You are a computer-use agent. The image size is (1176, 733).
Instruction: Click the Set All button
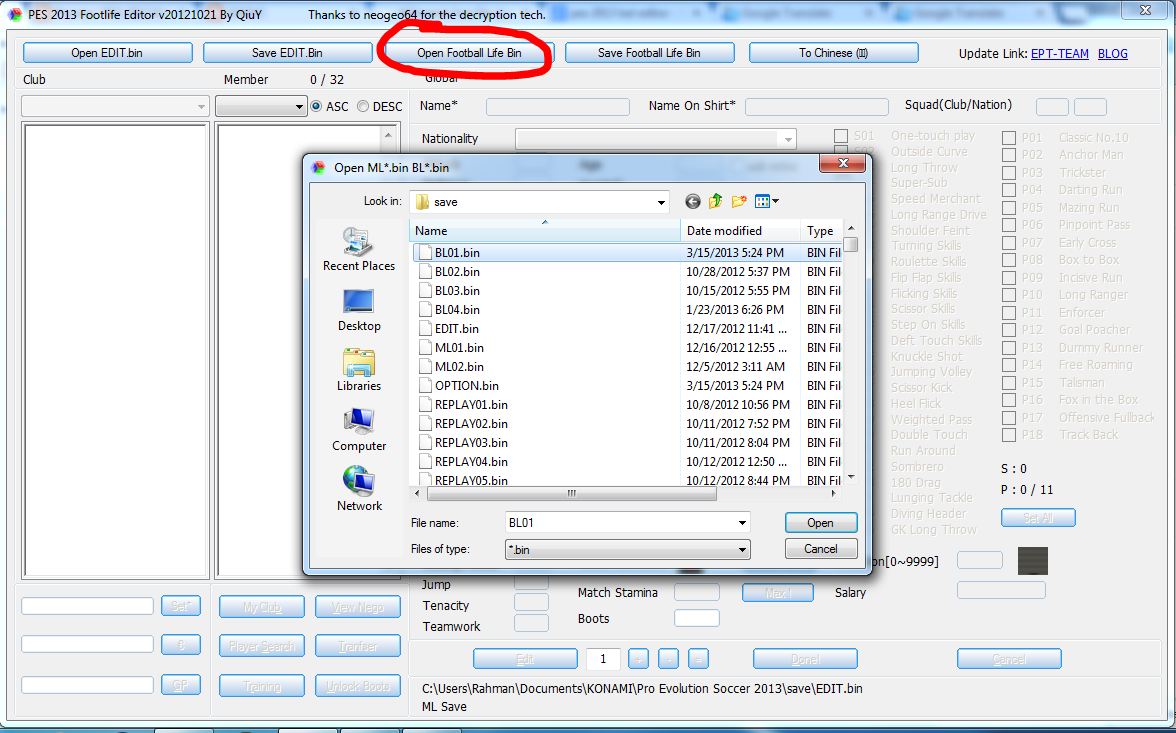point(1038,518)
